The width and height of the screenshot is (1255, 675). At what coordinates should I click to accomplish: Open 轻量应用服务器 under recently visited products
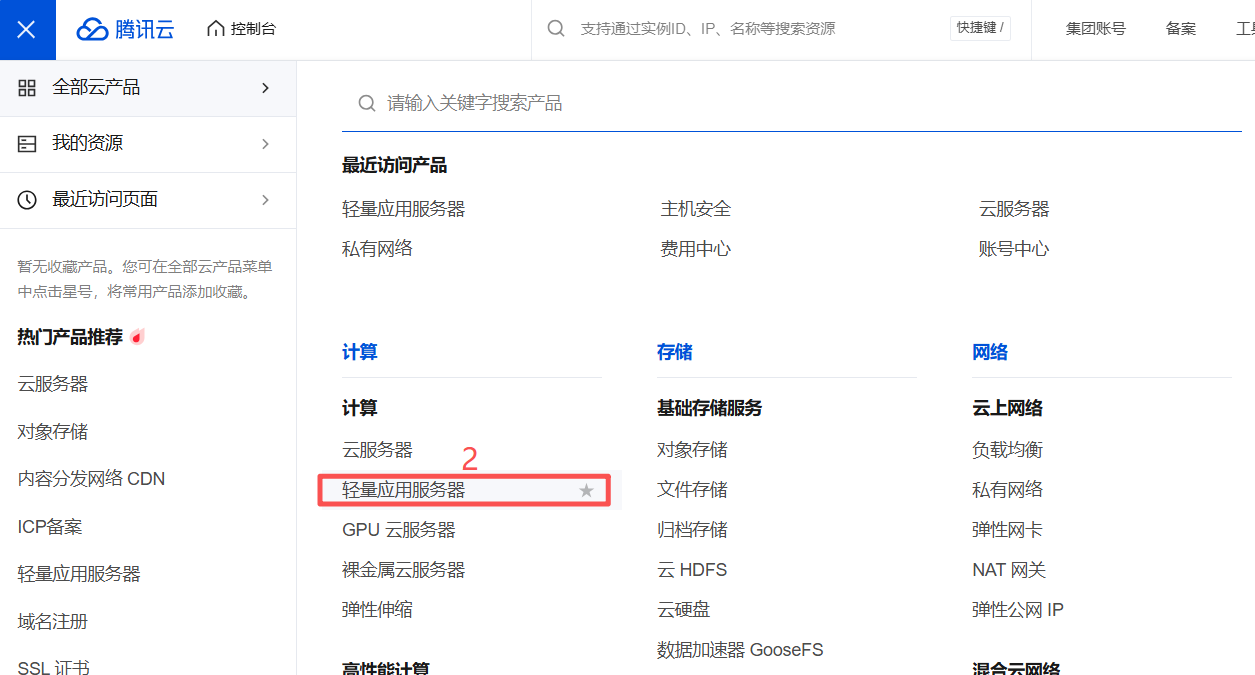(404, 209)
